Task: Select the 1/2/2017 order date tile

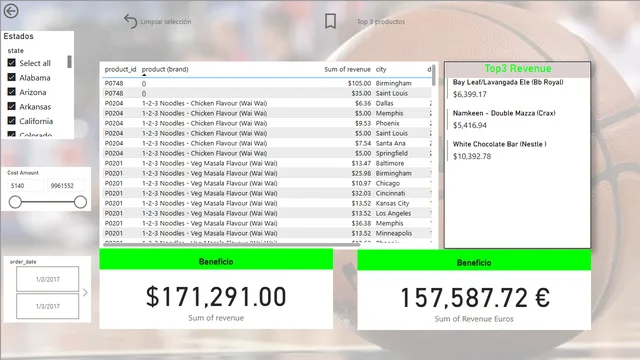Action: pos(48,279)
